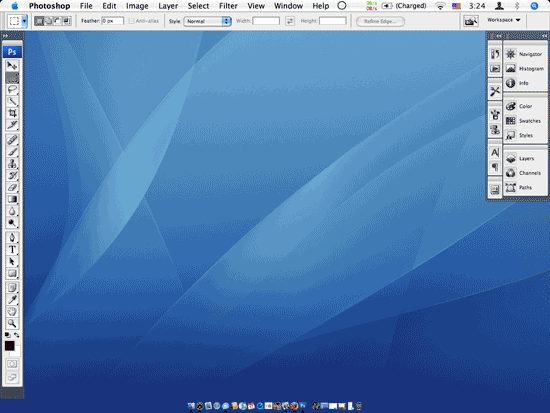Select the Rectangle shape tool
This screenshot has width=550, height=413.
pos(12,273)
